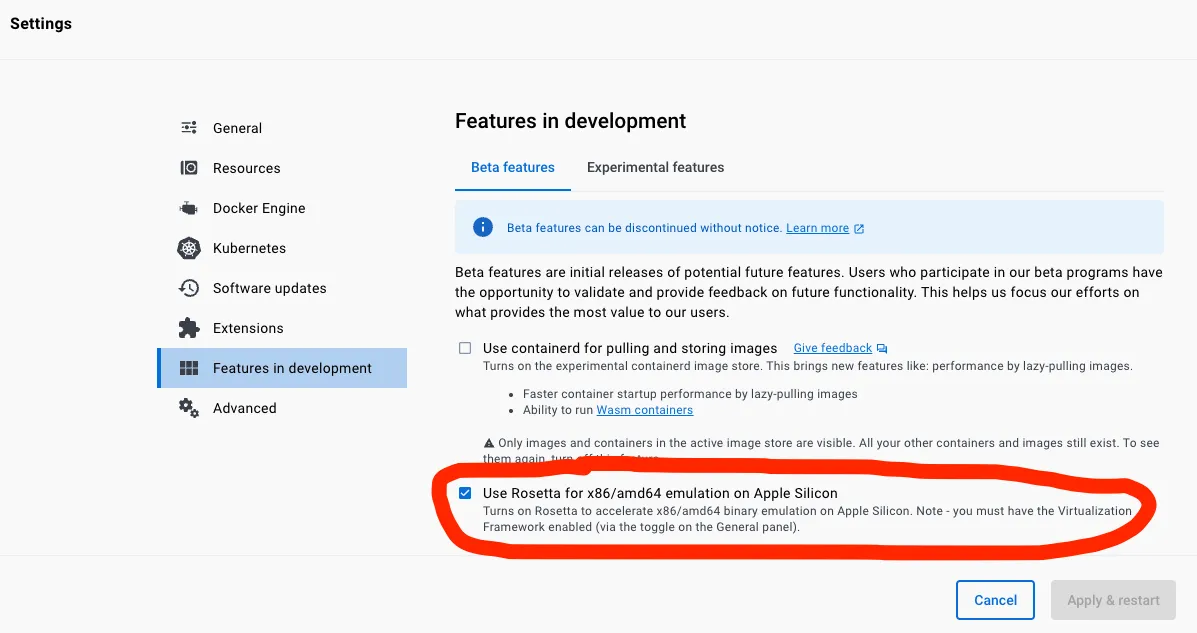
Task: Uncheck Use Rosetta for x86/amd64 emulation
Action: tap(465, 493)
